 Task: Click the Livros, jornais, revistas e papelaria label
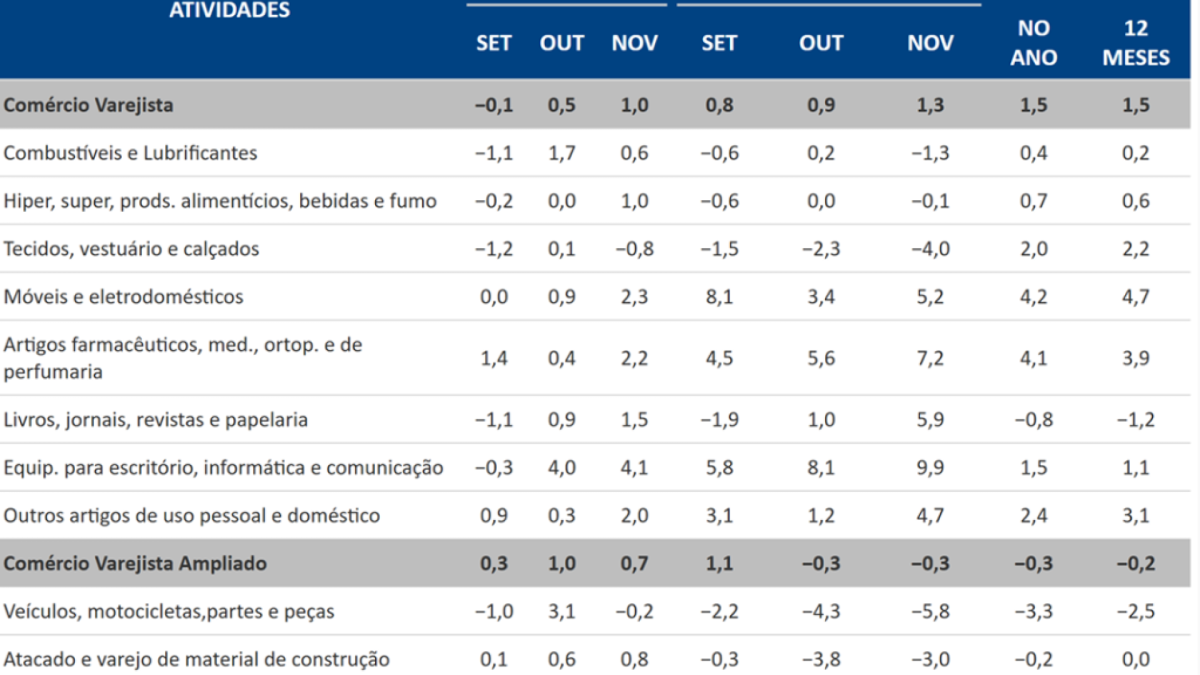pyautogui.click(x=156, y=420)
